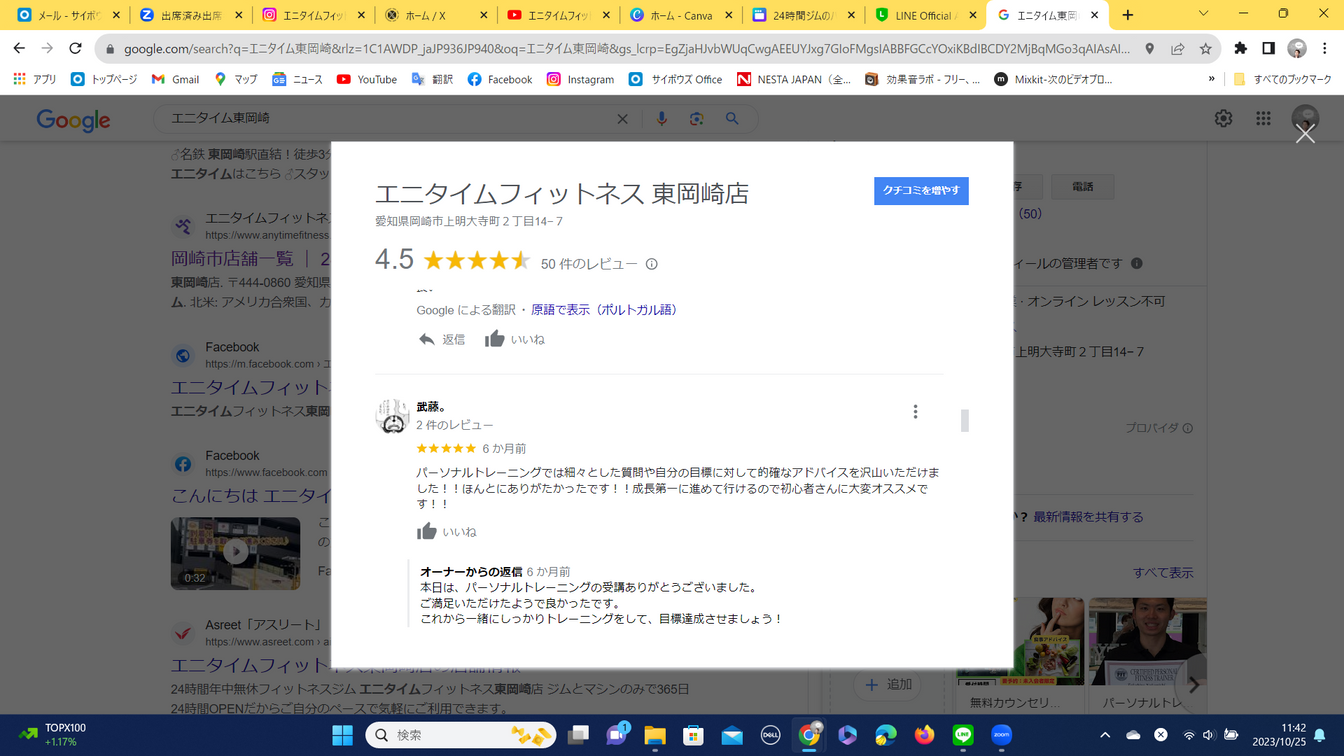
Task: Start voice search with microphone icon
Action: (x=661, y=119)
